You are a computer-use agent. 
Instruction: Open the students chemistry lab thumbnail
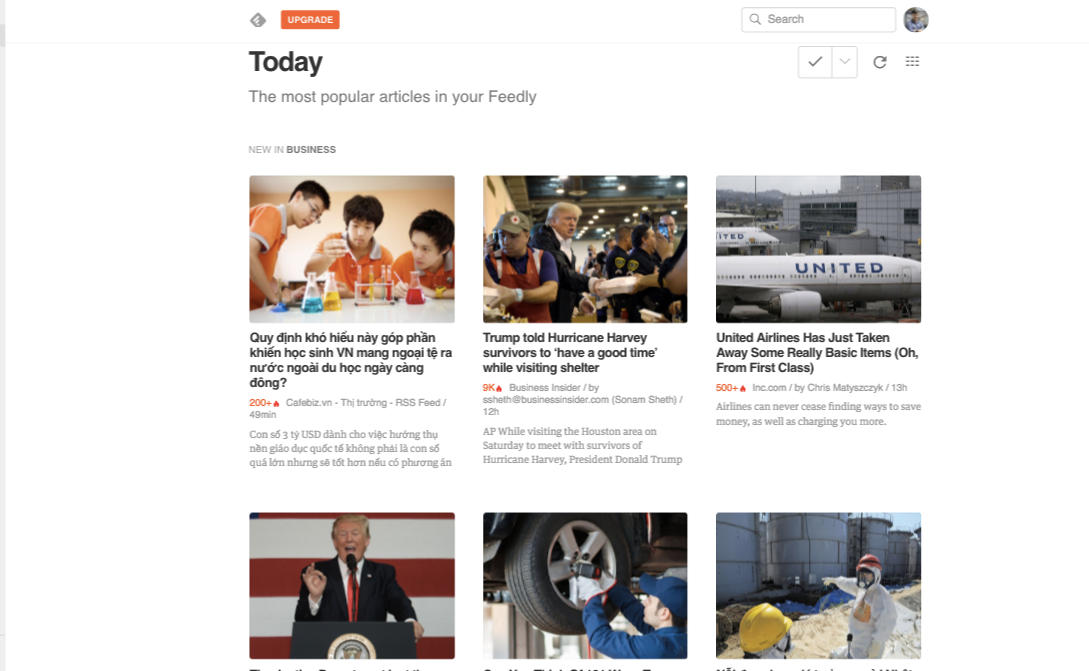point(352,249)
